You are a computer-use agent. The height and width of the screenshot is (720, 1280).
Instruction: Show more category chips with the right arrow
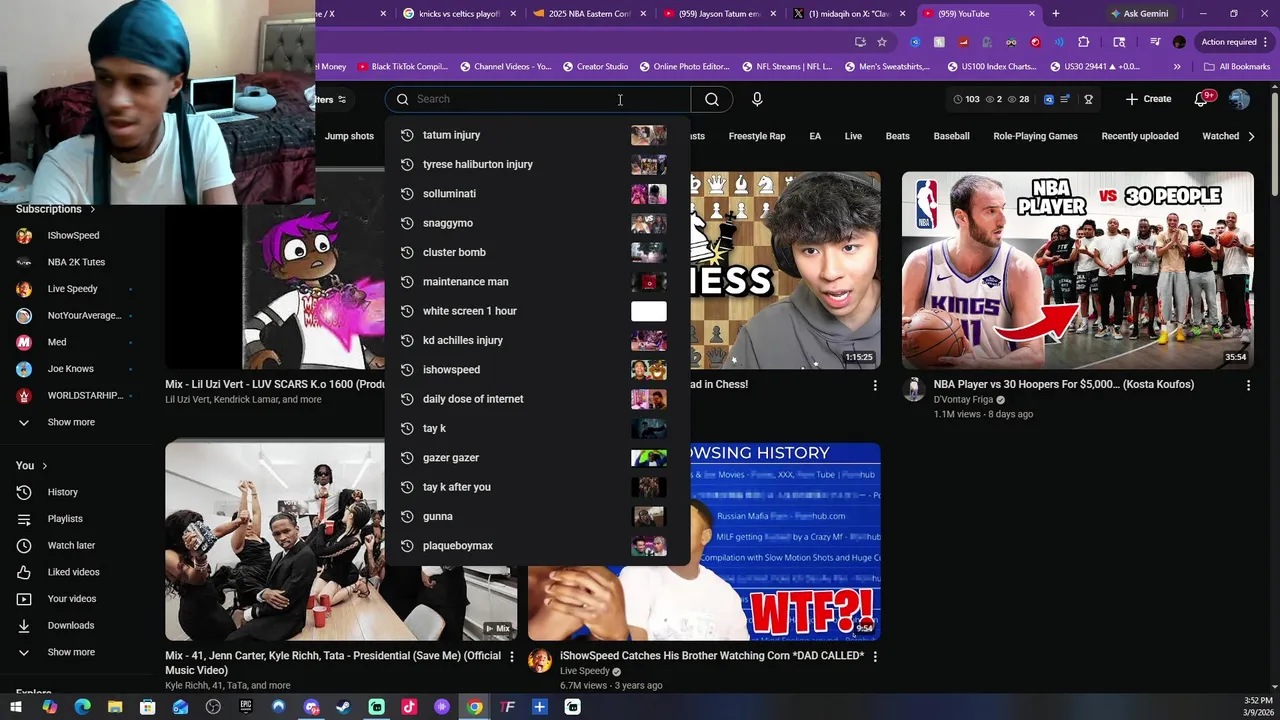point(1251,136)
